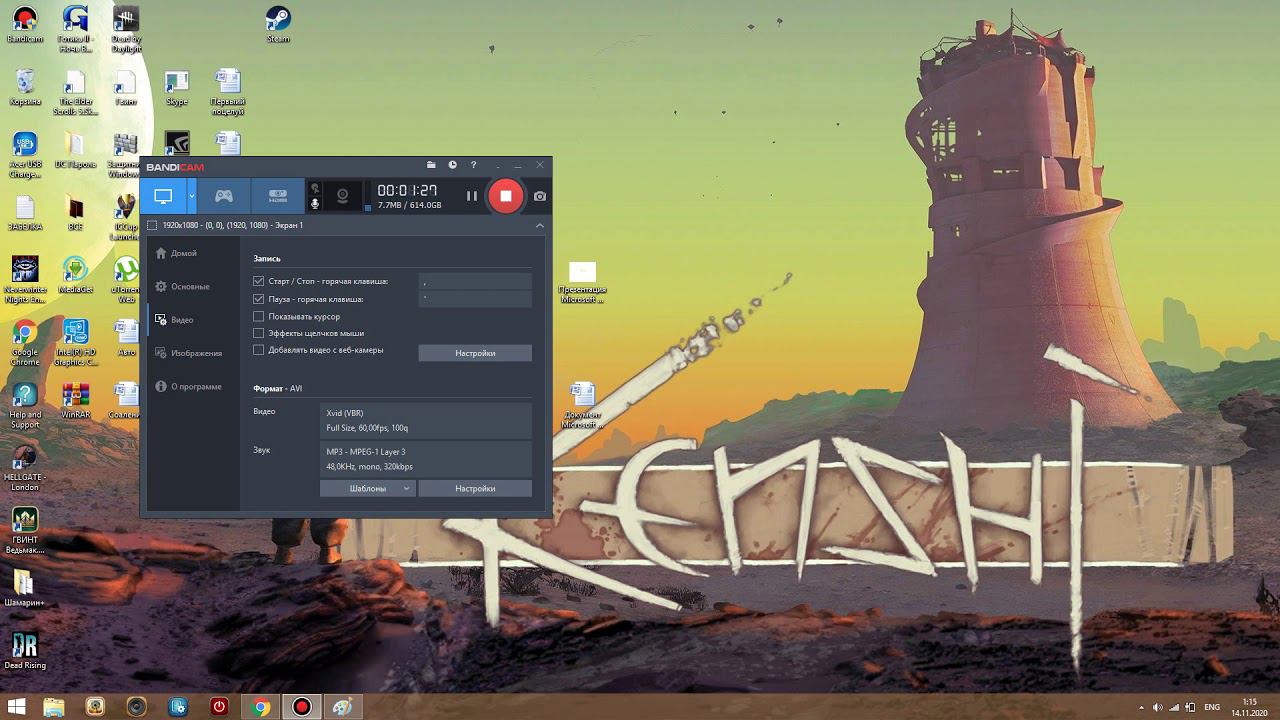Open Bandicam output folder icon

click(431, 165)
